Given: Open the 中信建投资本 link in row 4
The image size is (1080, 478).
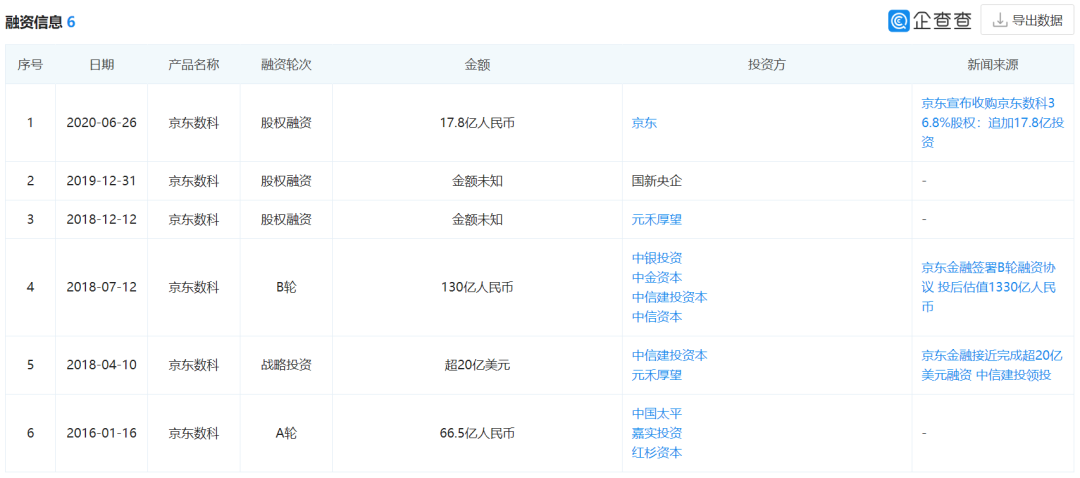Looking at the screenshot, I should point(669,298).
